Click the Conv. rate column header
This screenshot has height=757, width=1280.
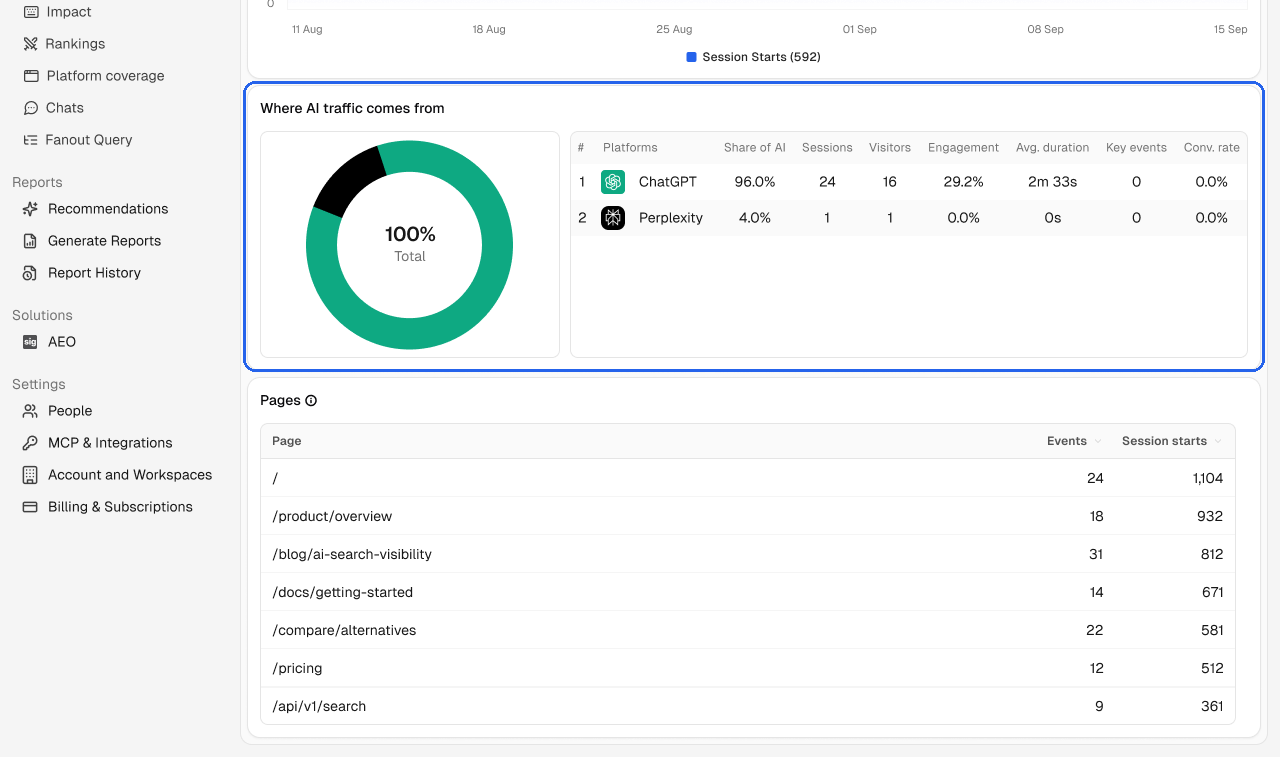1212,148
